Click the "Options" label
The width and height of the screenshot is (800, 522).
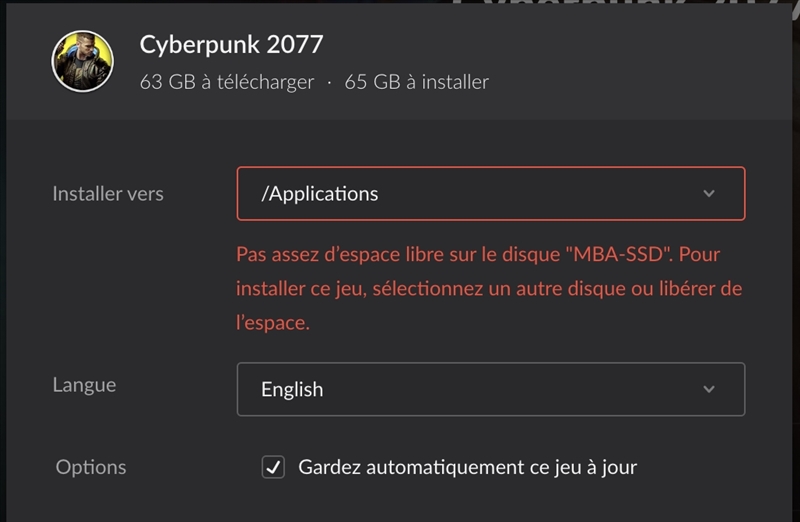(x=91, y=467)
